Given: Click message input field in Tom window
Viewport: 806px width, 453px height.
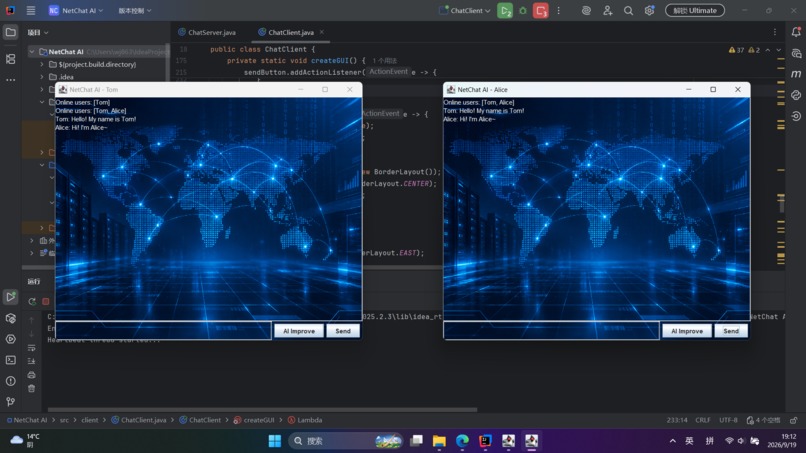Looking at the screenshot, I should (x=163, y=330).
